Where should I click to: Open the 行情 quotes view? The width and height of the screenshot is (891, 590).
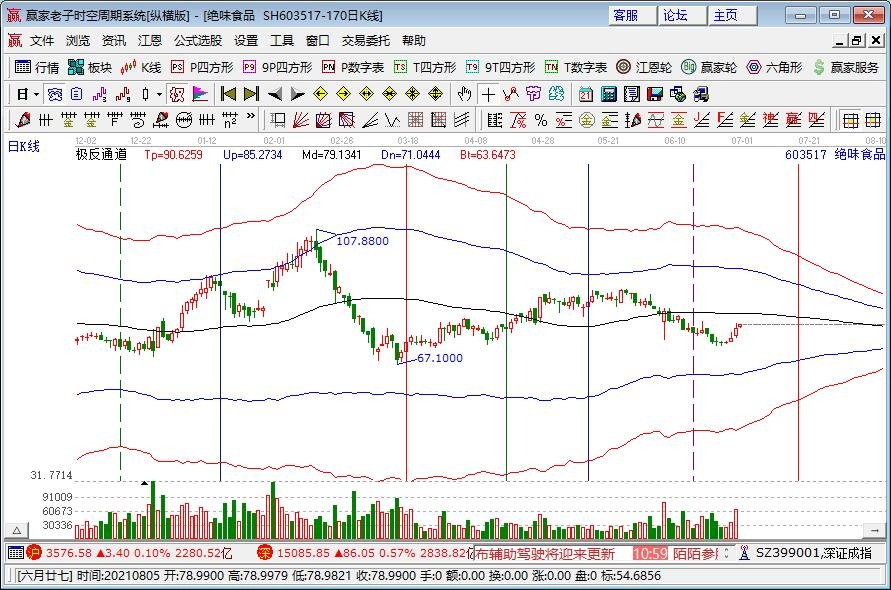37,68
